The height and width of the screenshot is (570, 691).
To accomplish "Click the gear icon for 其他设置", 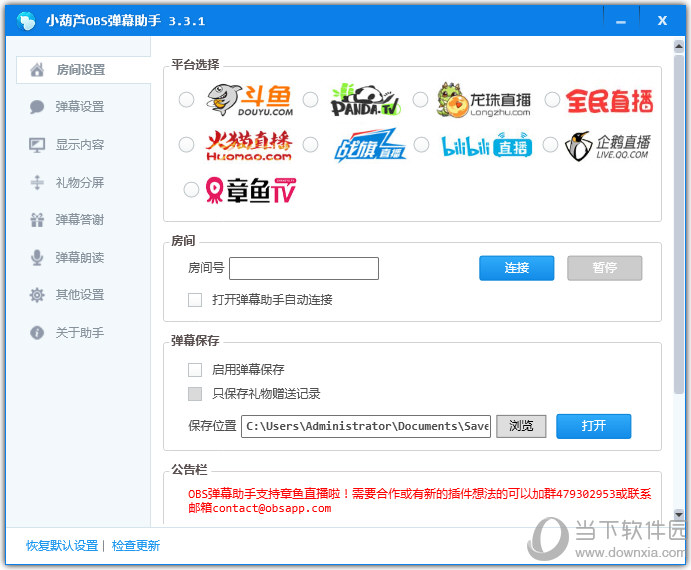I will click(x=37, y=294).
